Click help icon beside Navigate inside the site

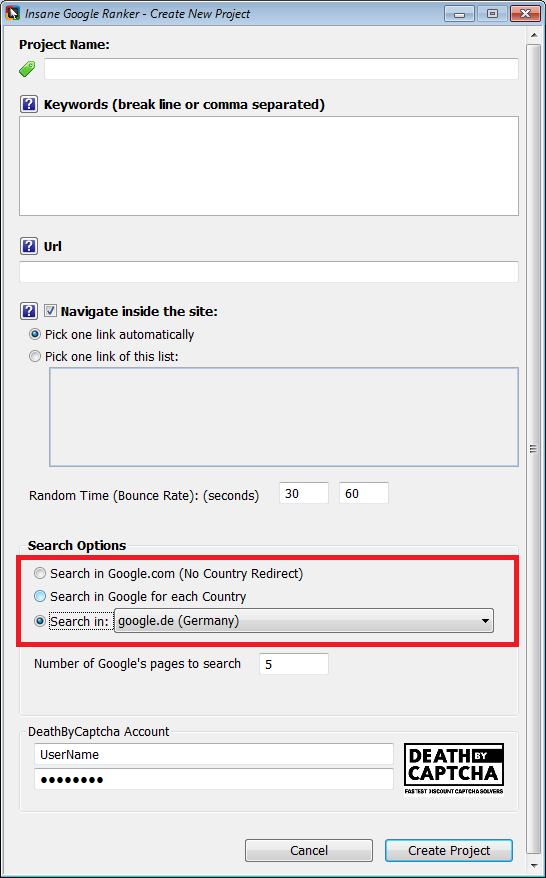[29, 311]
